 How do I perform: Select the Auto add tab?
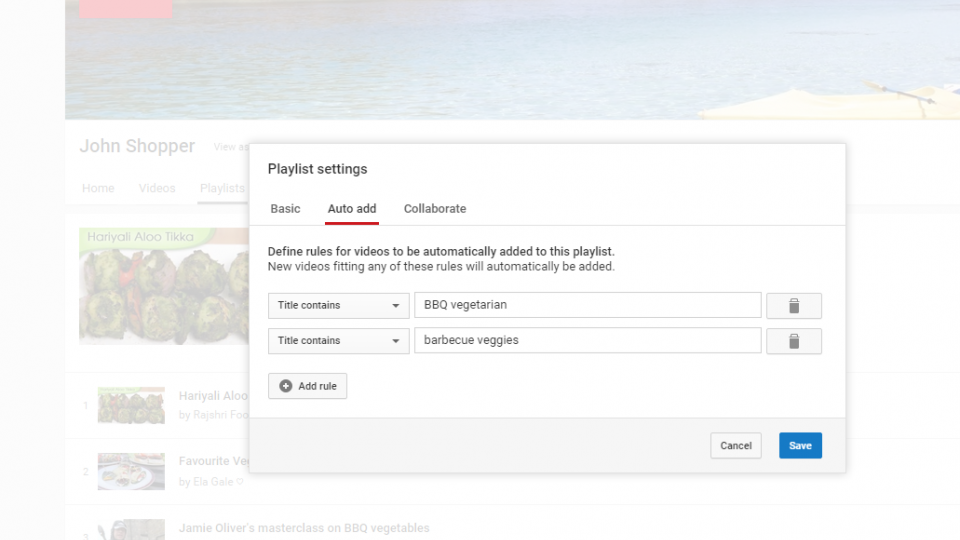point(352,209)
